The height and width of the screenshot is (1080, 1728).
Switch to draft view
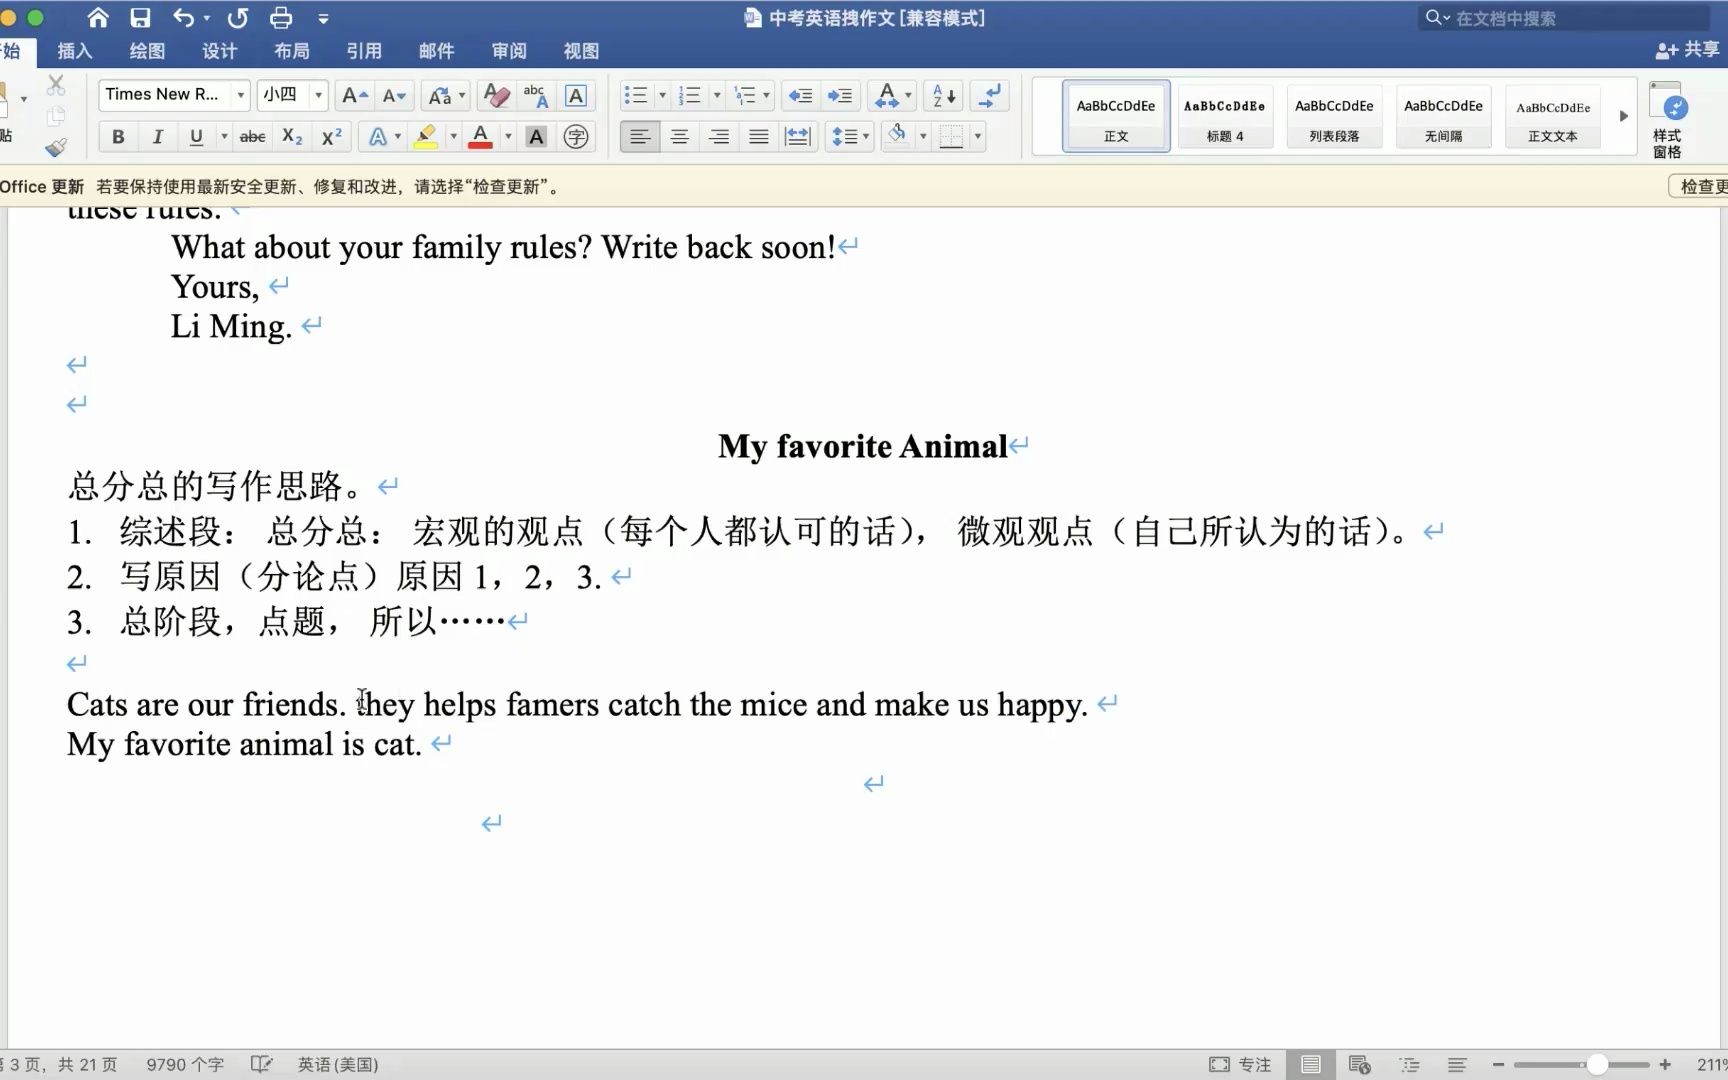click(x=1458, y=1064)
